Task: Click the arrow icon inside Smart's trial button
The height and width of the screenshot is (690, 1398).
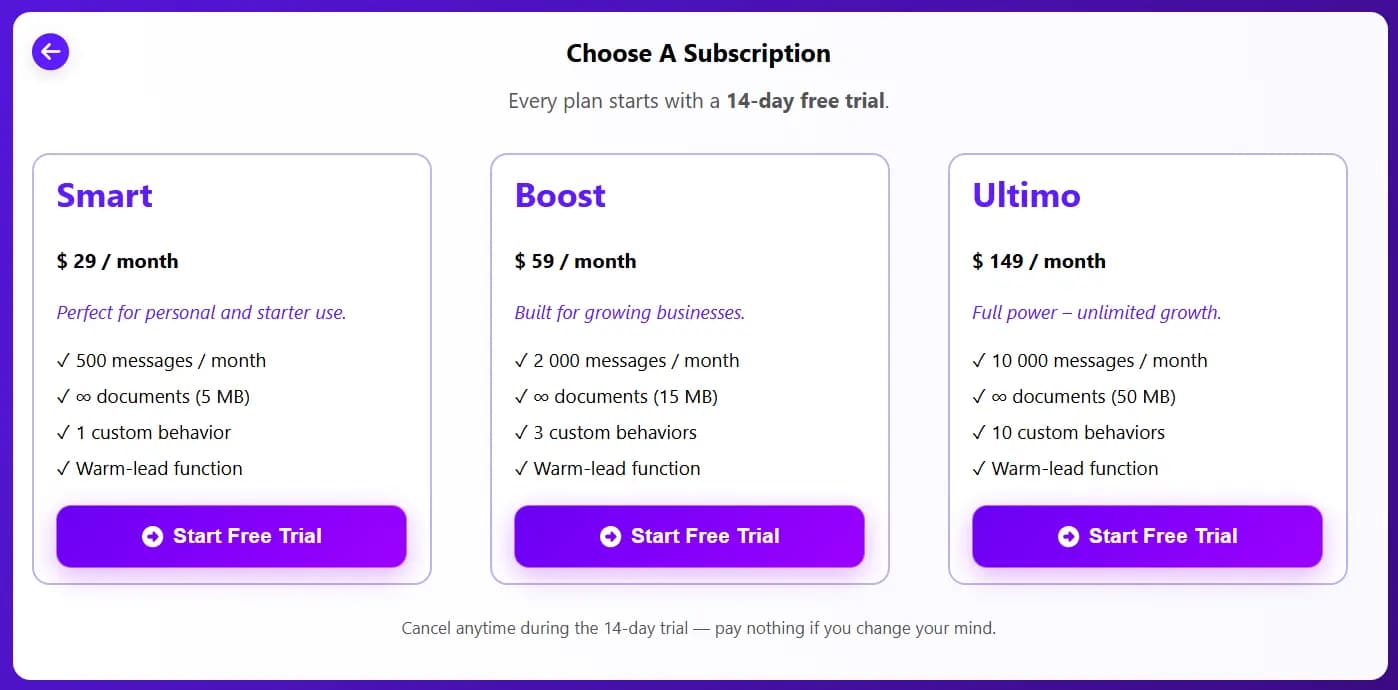Action: 152,536
